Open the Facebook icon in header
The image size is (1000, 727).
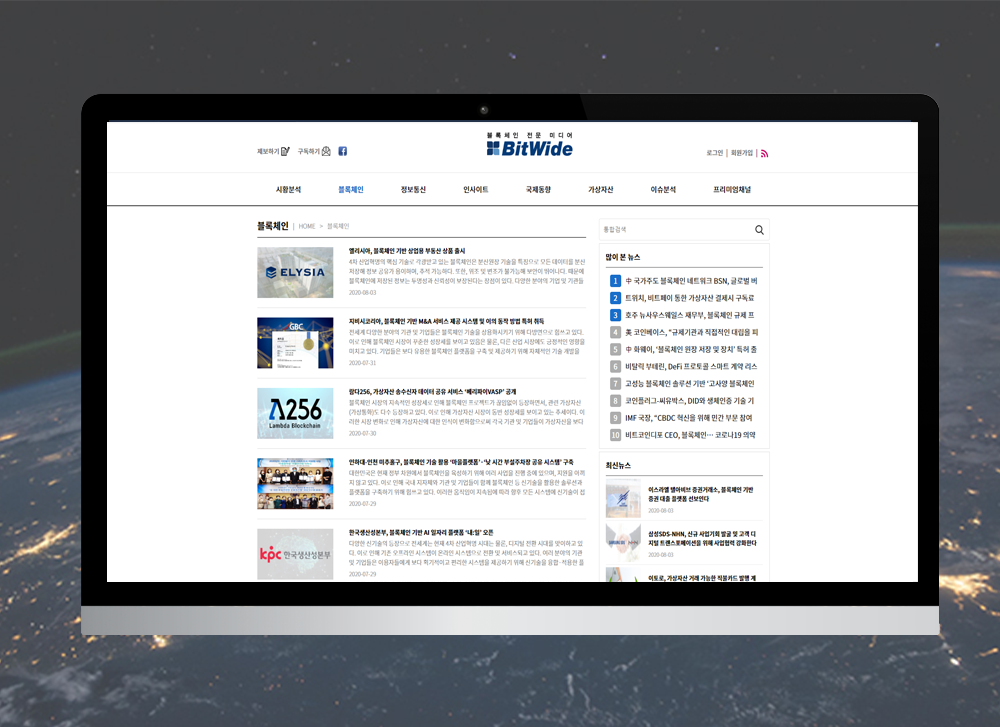tap(342, 151)
